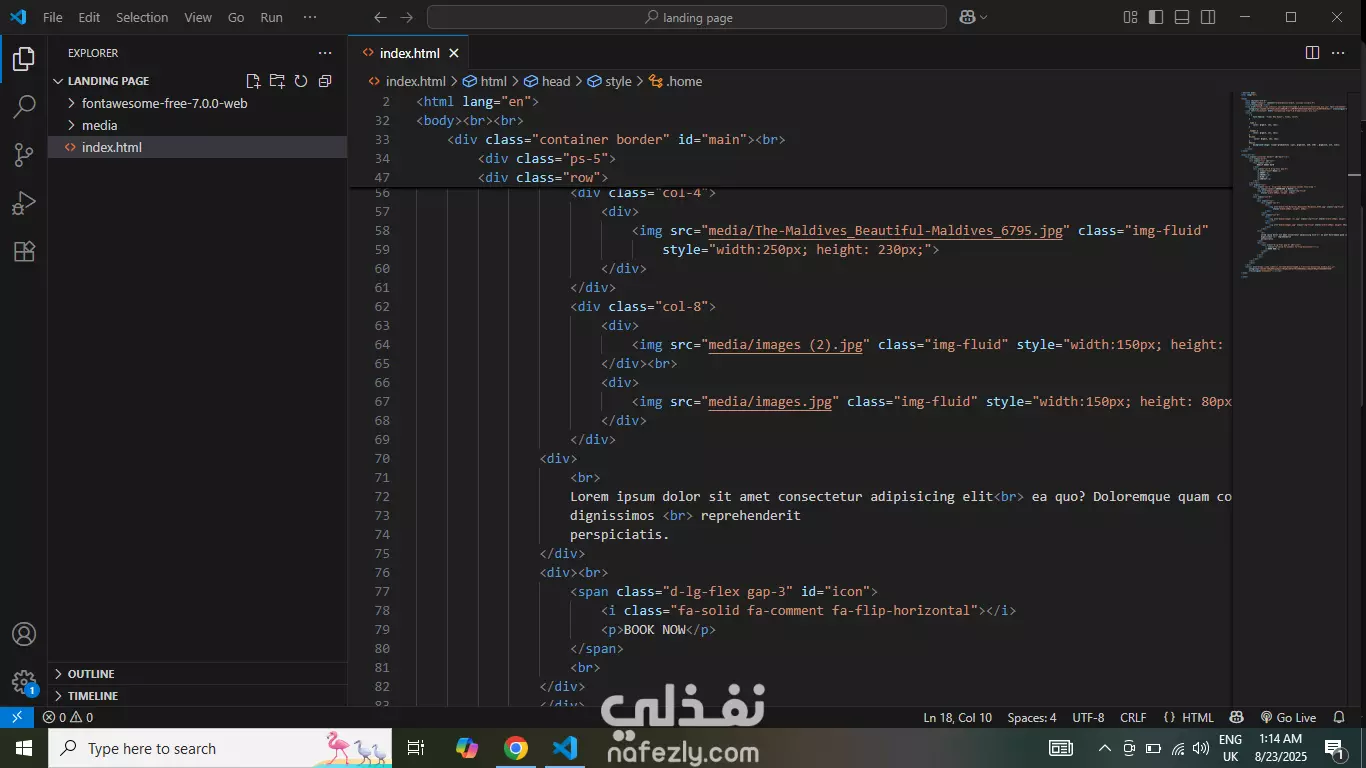This screenshot has height=768, width=1366.
Task: Open the Extensions view
Action: pos(24,251)
